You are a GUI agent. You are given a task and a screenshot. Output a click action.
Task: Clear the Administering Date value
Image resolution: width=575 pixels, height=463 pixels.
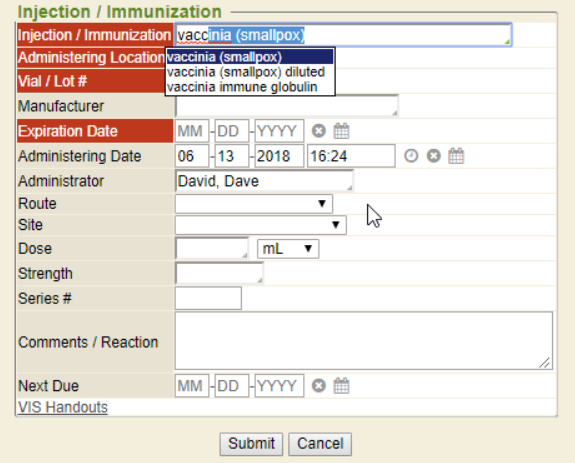click(x=433, y=156)
